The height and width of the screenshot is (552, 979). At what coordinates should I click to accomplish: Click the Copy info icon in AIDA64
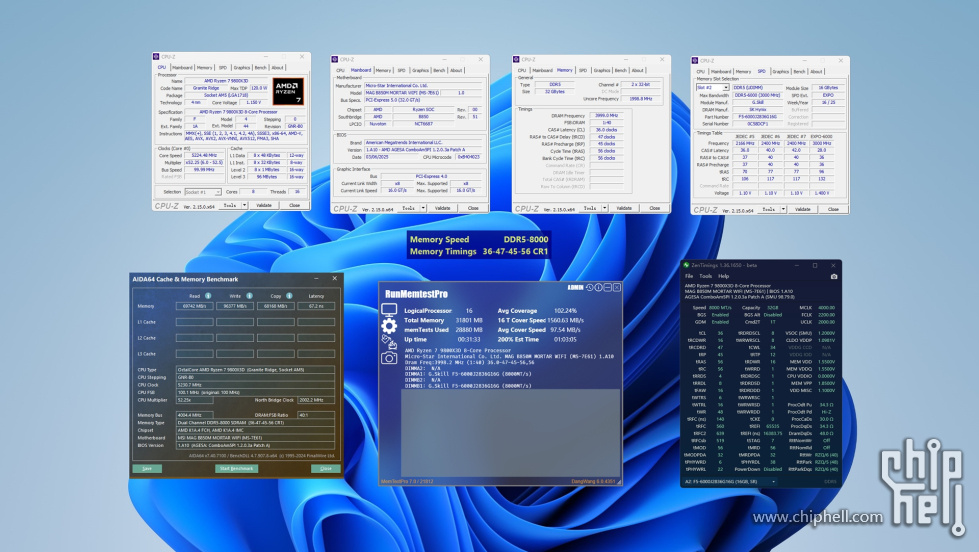(x=289, y=295)
